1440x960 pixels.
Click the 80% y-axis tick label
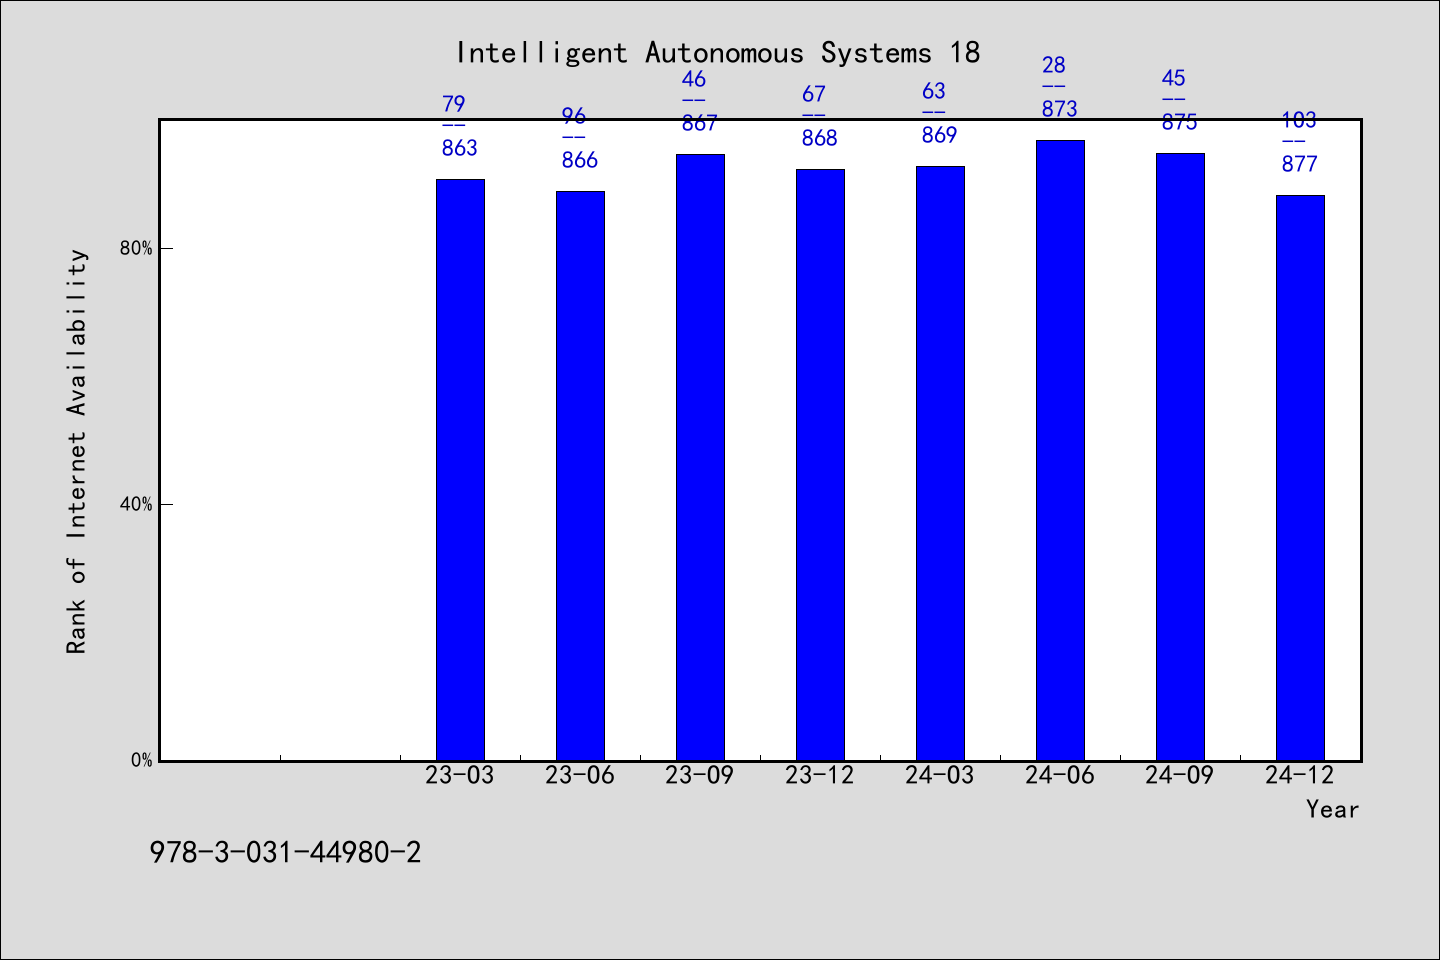click(x=136, y=248)
